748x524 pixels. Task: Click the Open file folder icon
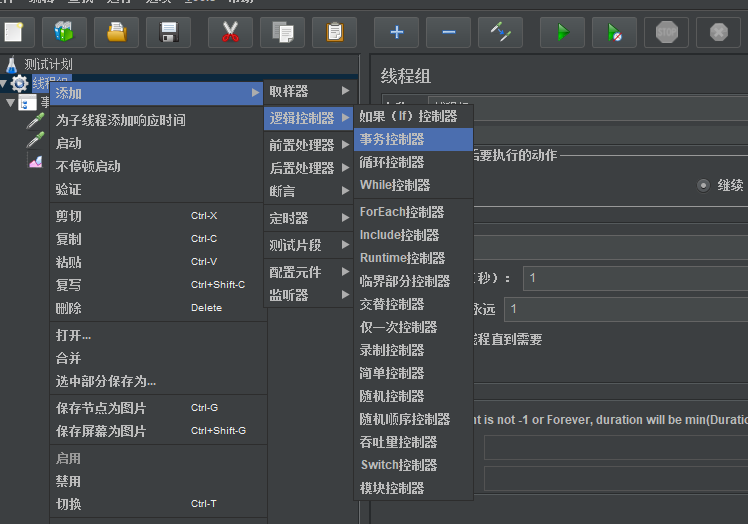[116, 32]
